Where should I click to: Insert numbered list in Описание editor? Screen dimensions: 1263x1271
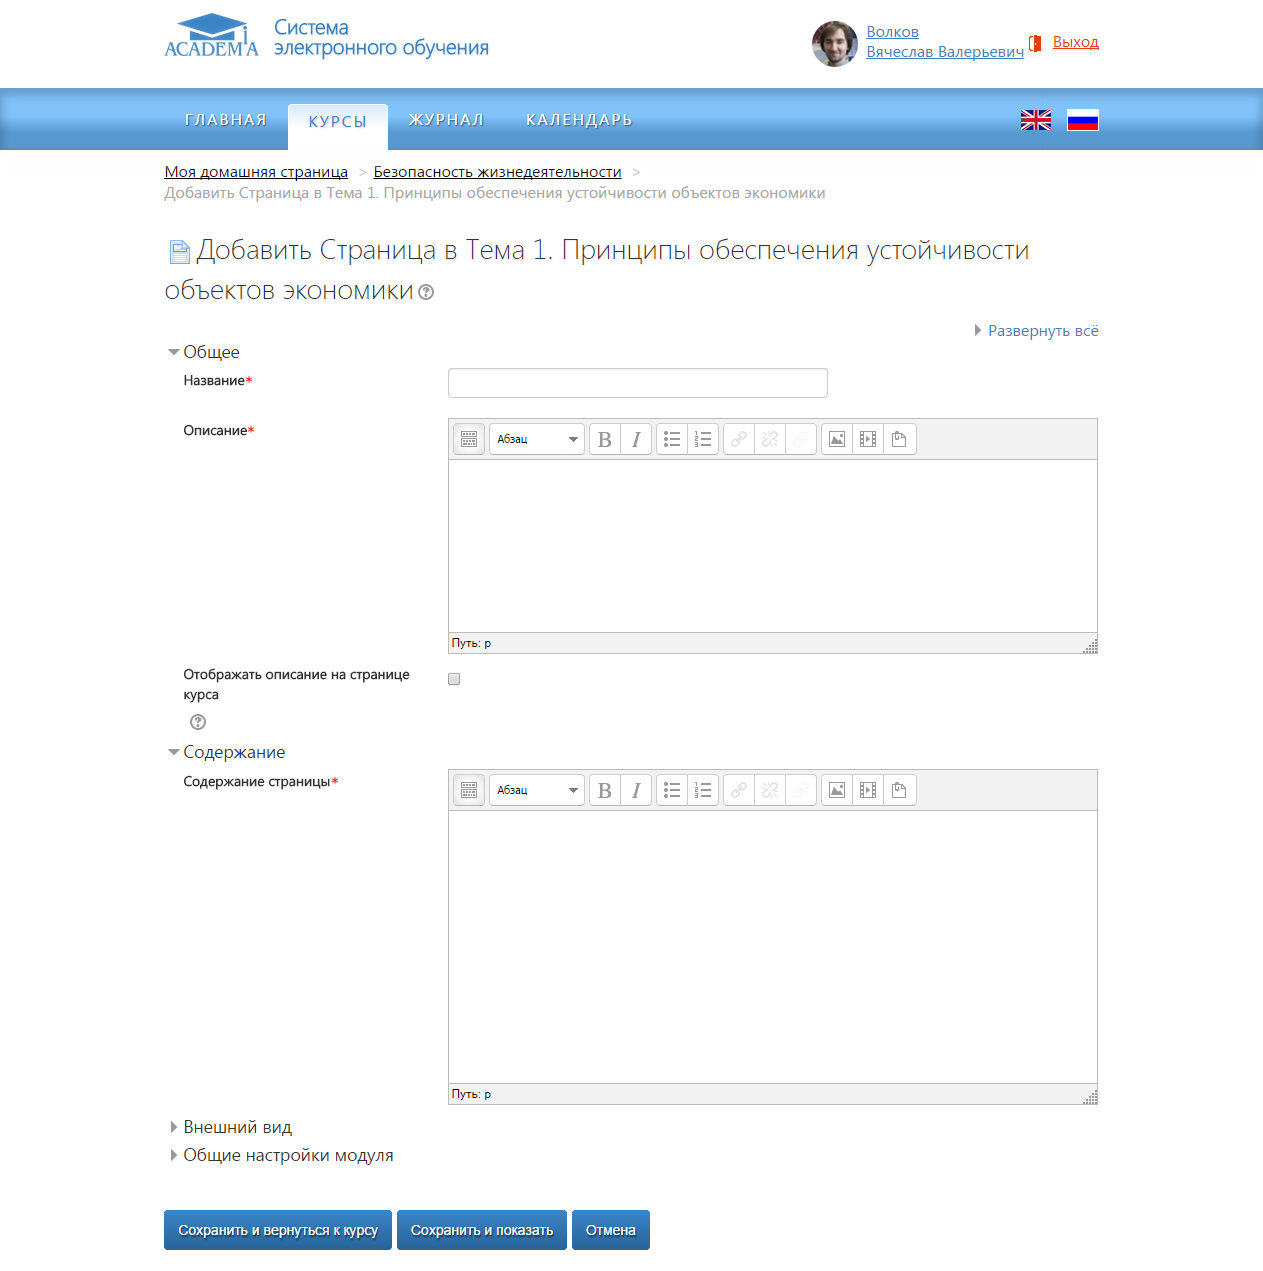tap(703, 439)
